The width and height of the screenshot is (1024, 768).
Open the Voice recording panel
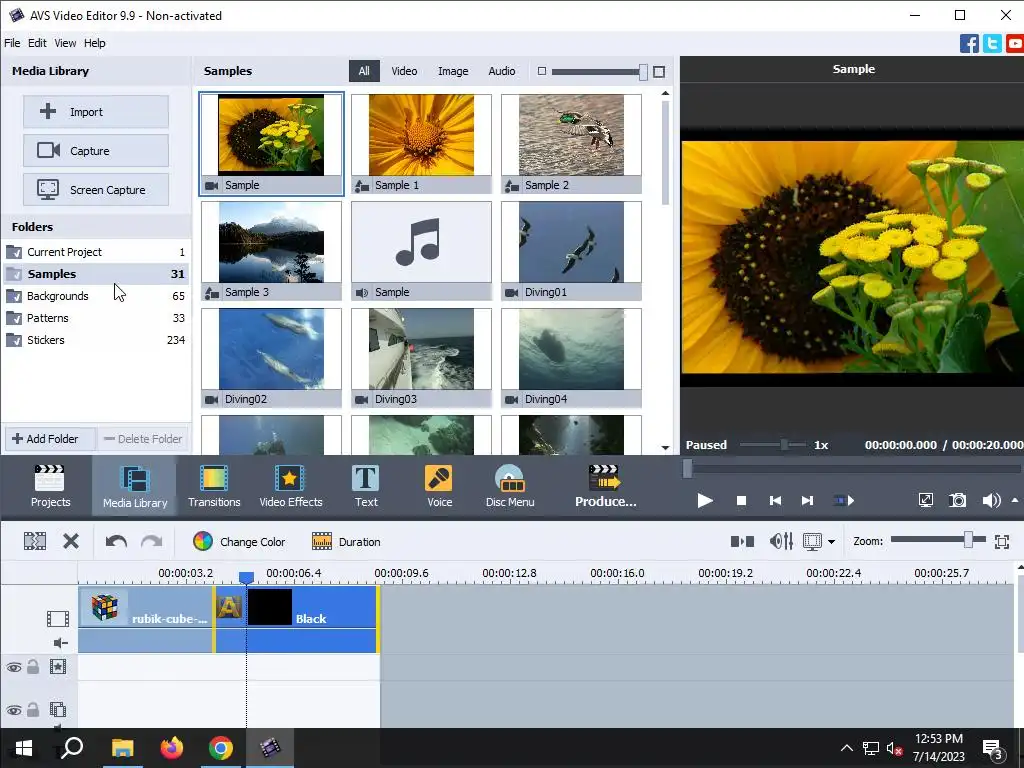(x=439, y=486)
